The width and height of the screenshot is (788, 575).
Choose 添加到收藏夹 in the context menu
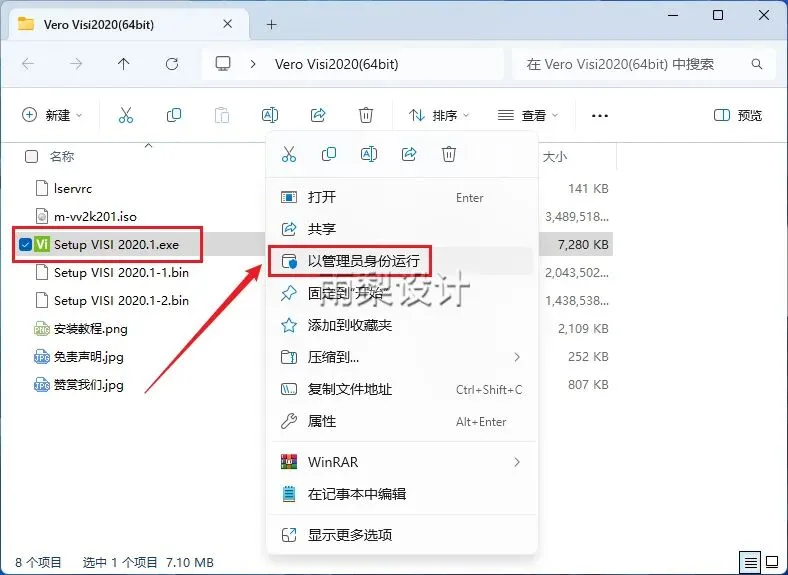click(402, 325)
